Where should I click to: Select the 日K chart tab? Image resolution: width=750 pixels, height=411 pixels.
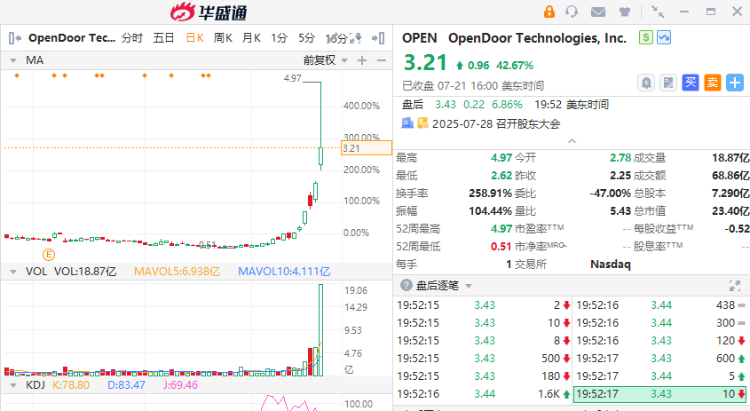(x=195, y=38)
